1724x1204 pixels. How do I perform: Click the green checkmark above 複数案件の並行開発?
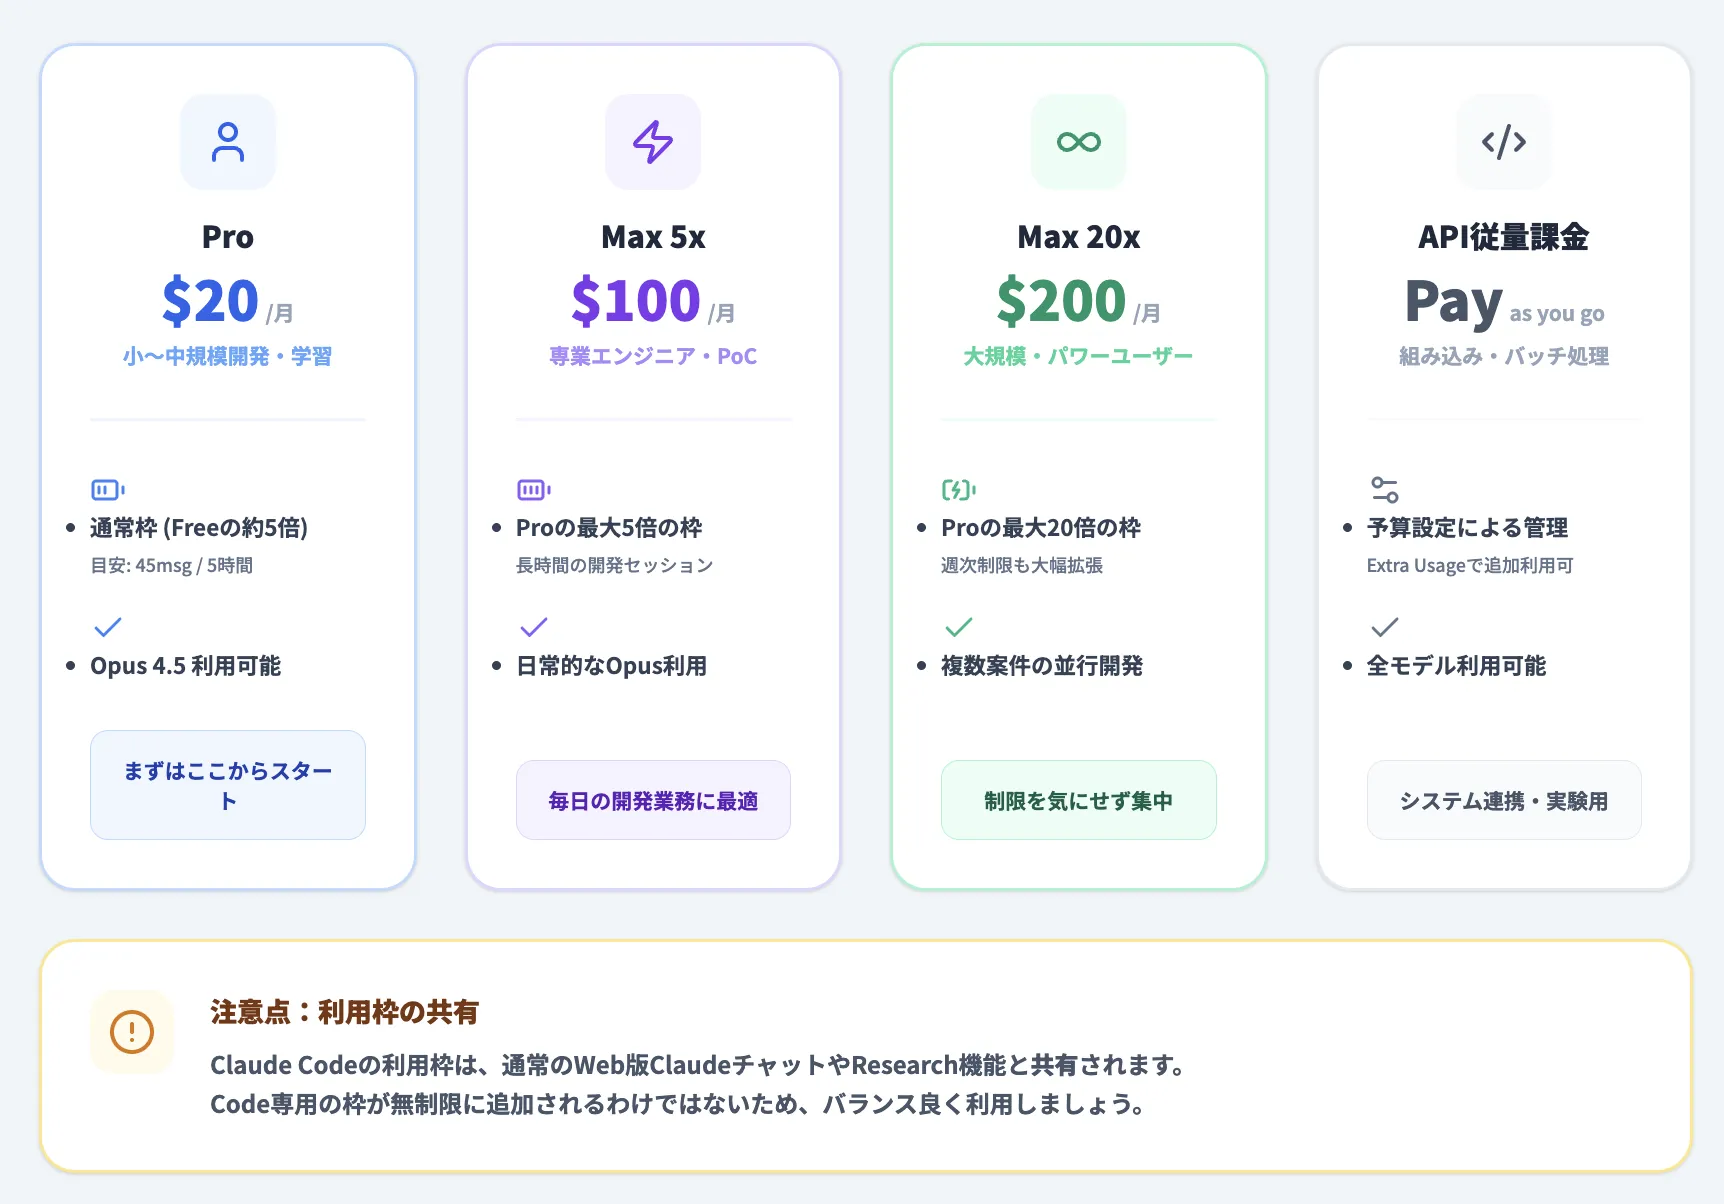coord(957,627)
